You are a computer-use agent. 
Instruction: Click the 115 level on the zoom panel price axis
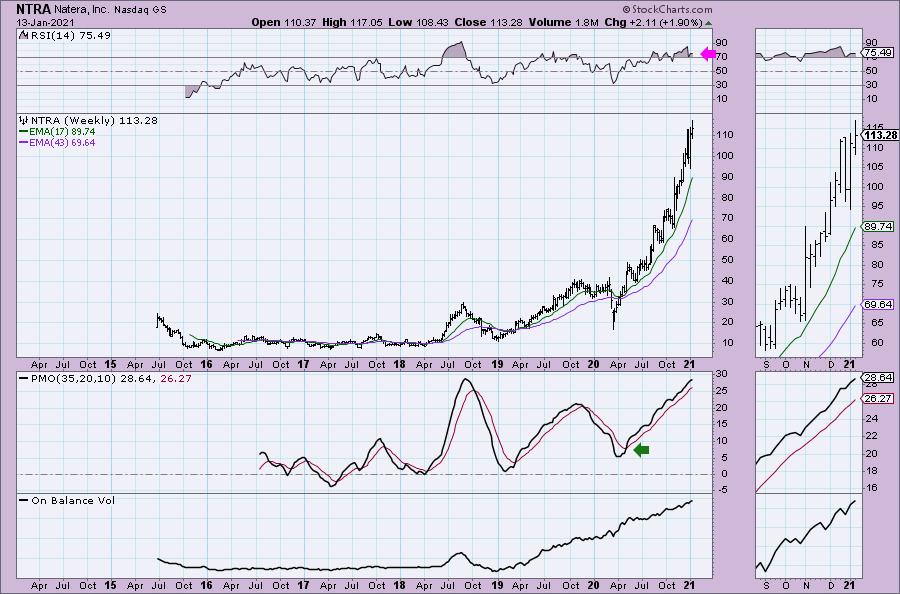[x=874, y=127]
